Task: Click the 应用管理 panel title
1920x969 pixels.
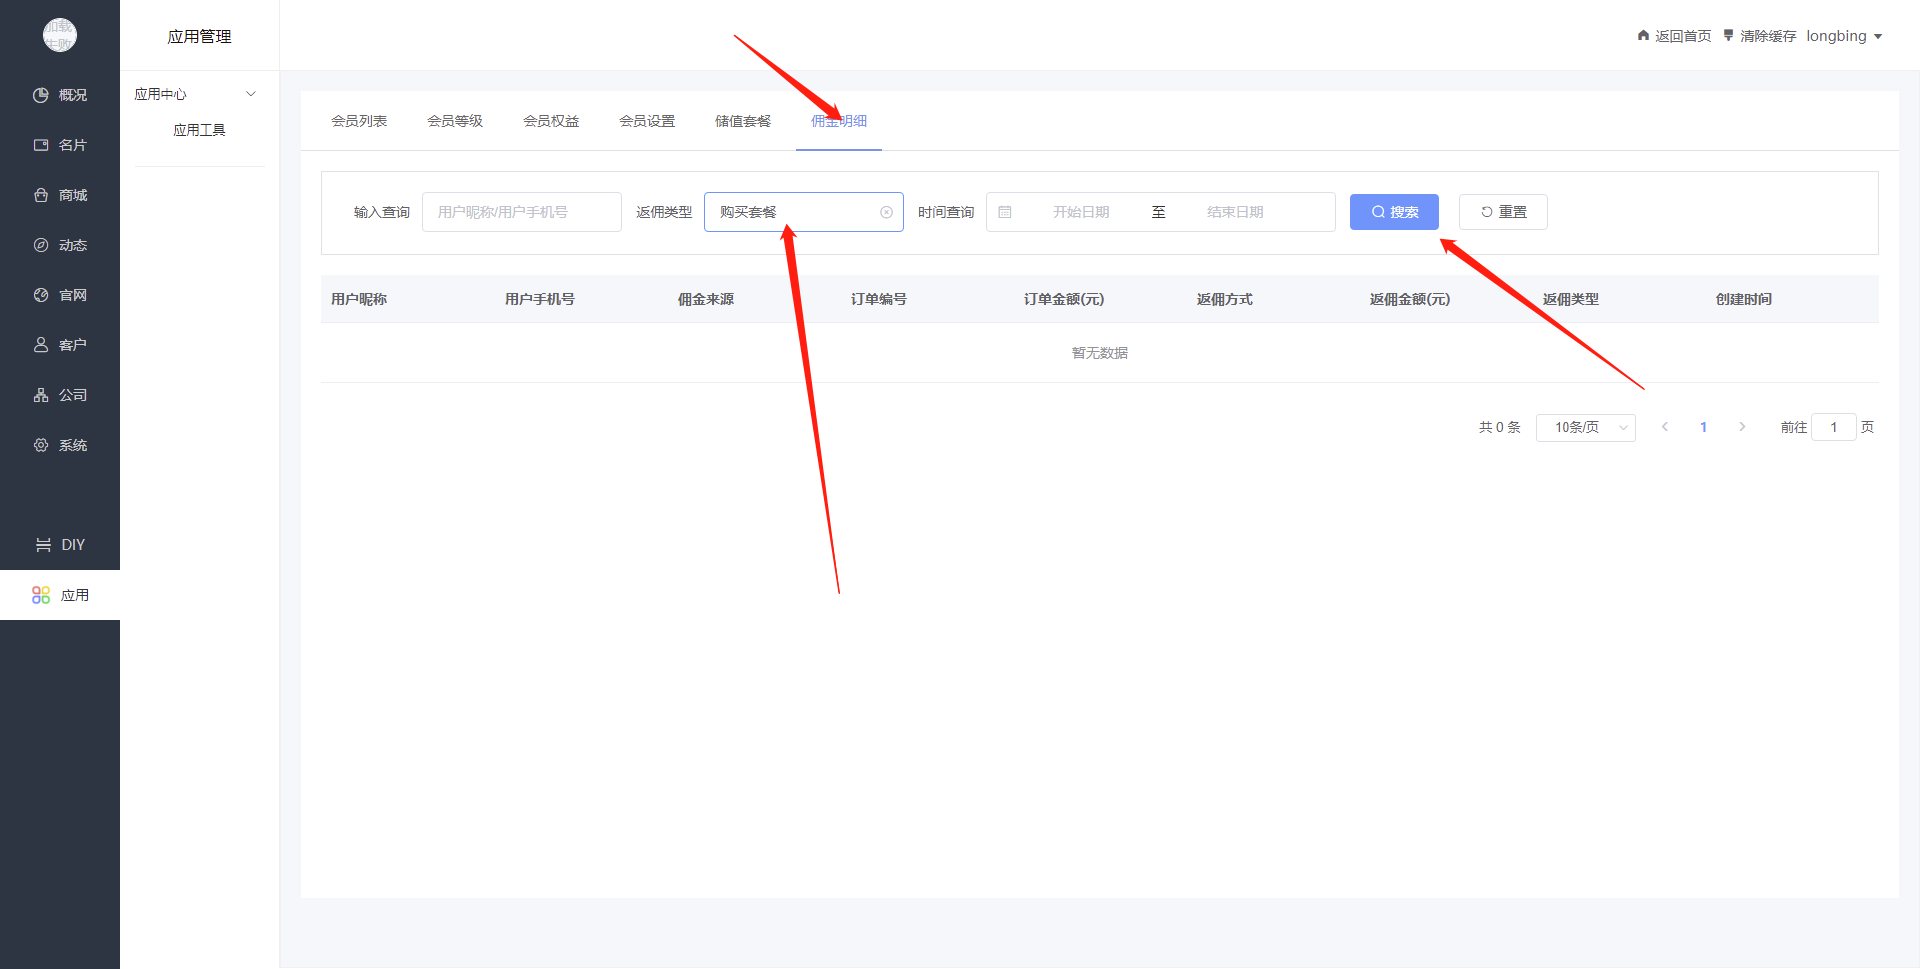Action: click(199, 36)
